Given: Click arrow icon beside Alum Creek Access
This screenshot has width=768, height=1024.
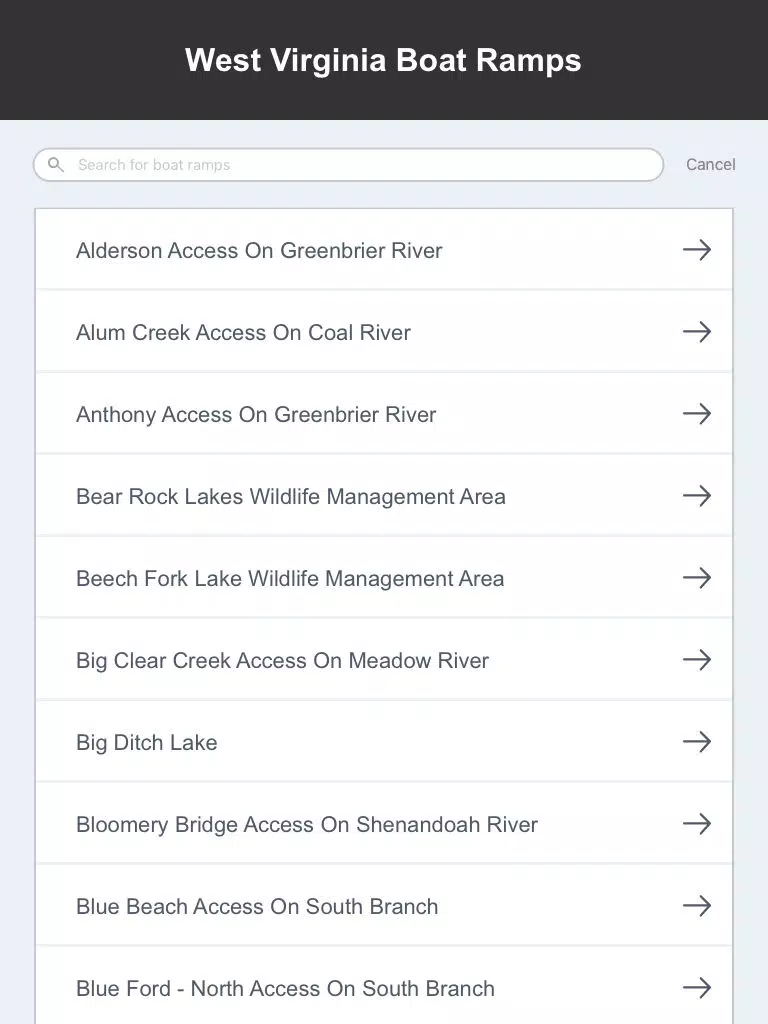Looking at the screenshot, I should pyautogui.click(x=697, y=332).
